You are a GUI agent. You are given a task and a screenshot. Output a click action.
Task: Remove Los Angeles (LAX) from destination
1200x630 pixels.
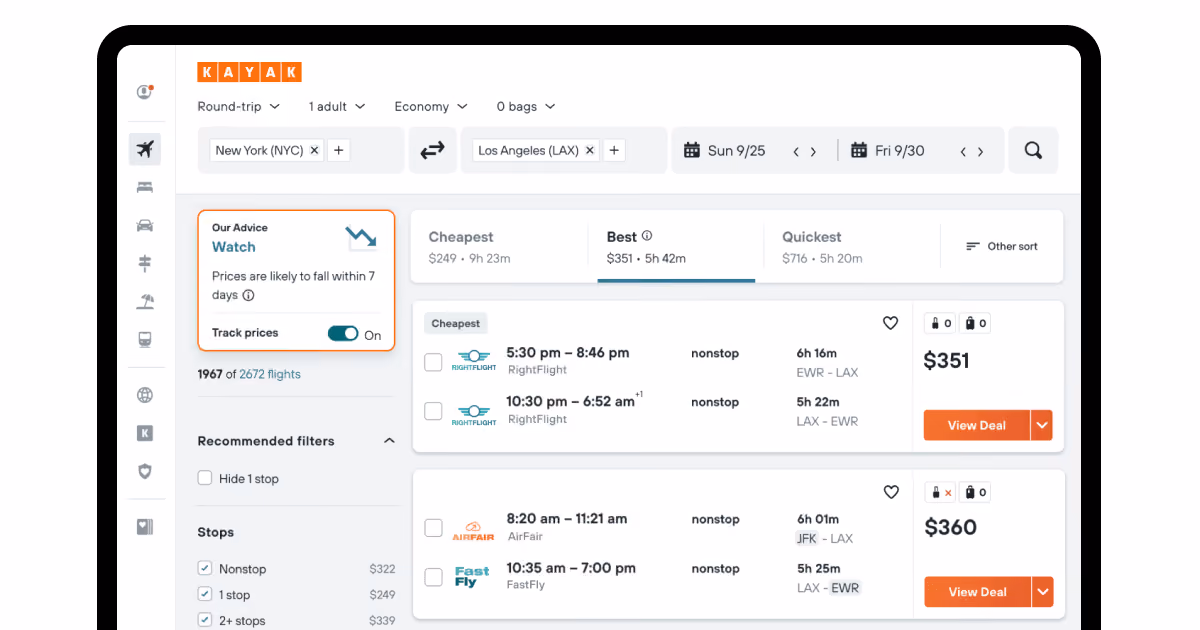tap(590, 151)
